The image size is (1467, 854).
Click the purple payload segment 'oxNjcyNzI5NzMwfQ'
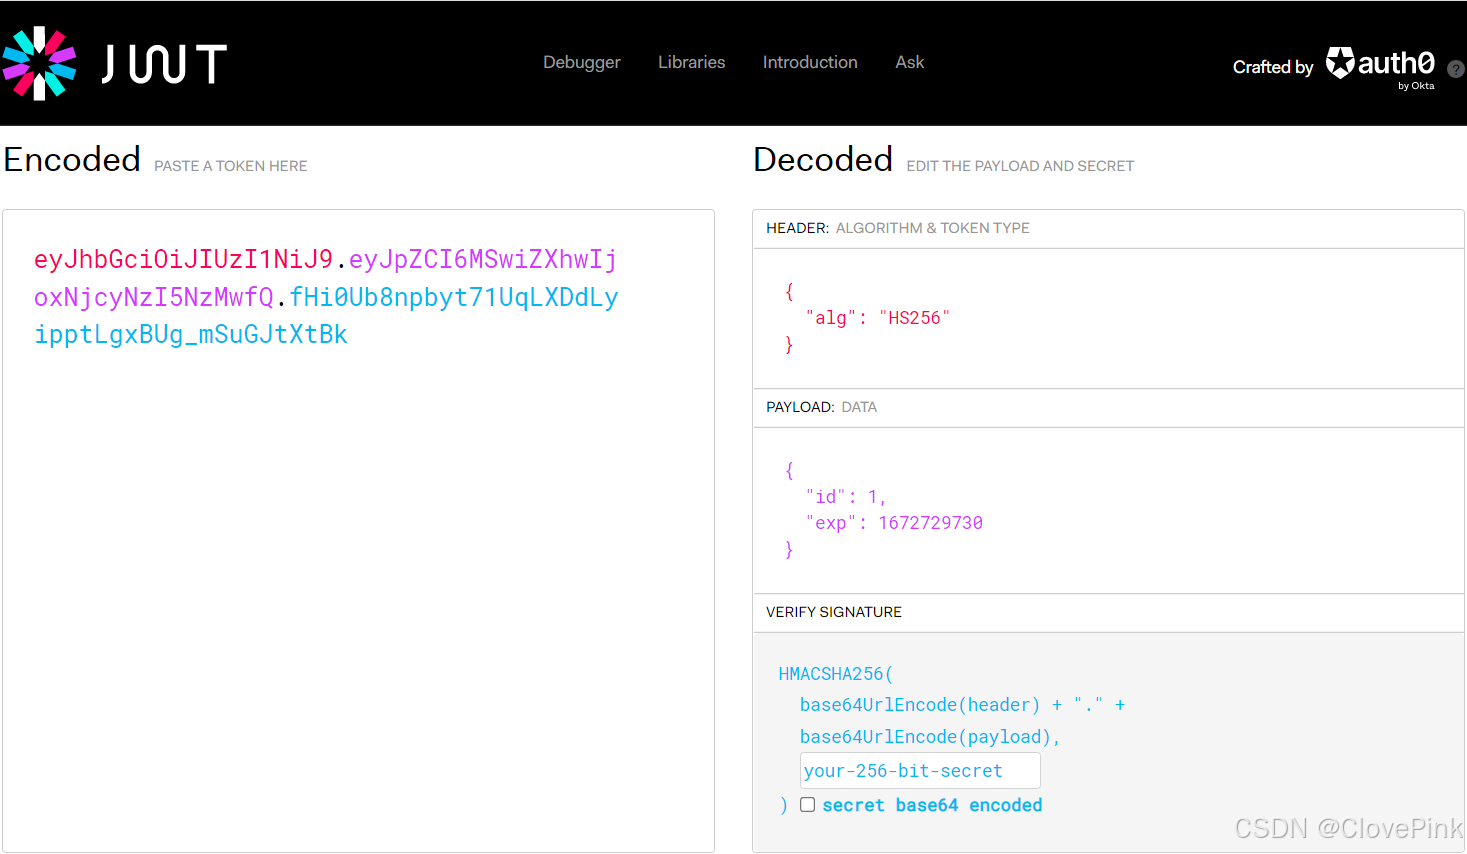(x=153, y=298)
